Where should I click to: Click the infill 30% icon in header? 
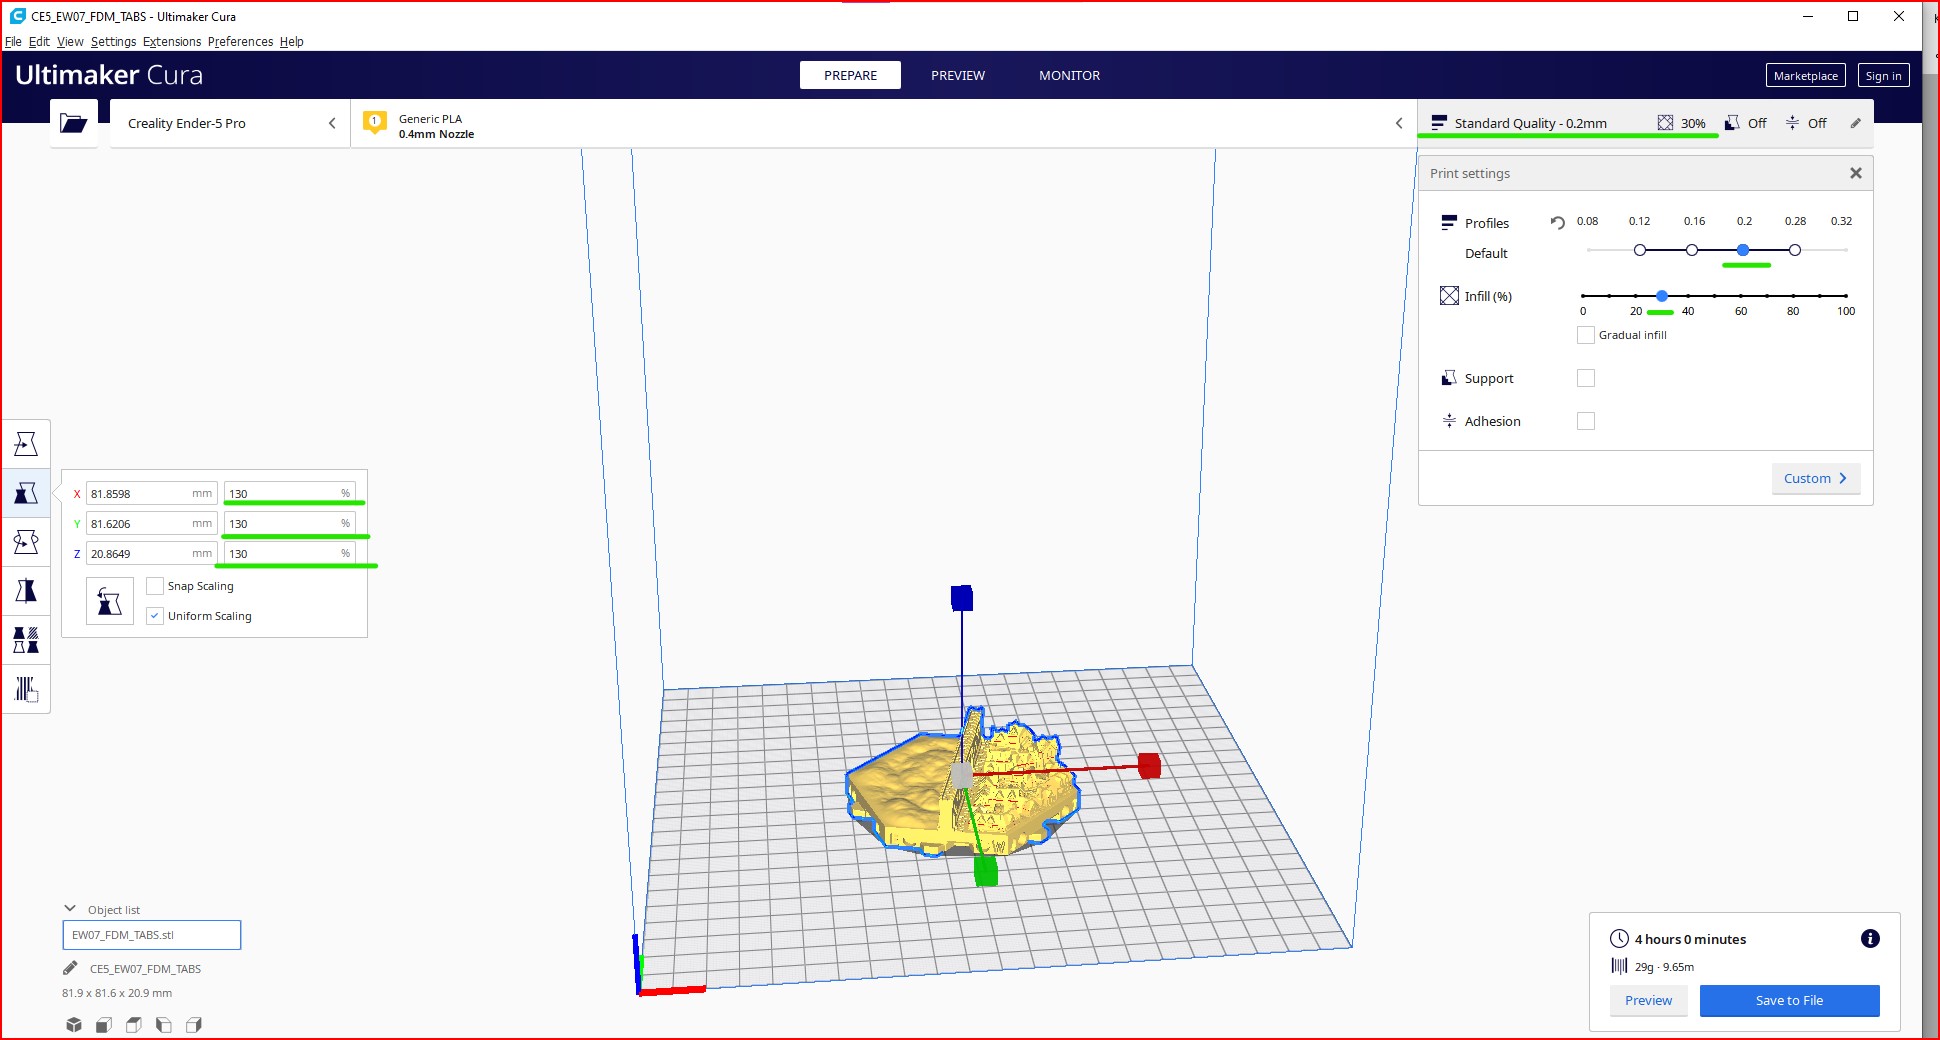pos(1665,123)
